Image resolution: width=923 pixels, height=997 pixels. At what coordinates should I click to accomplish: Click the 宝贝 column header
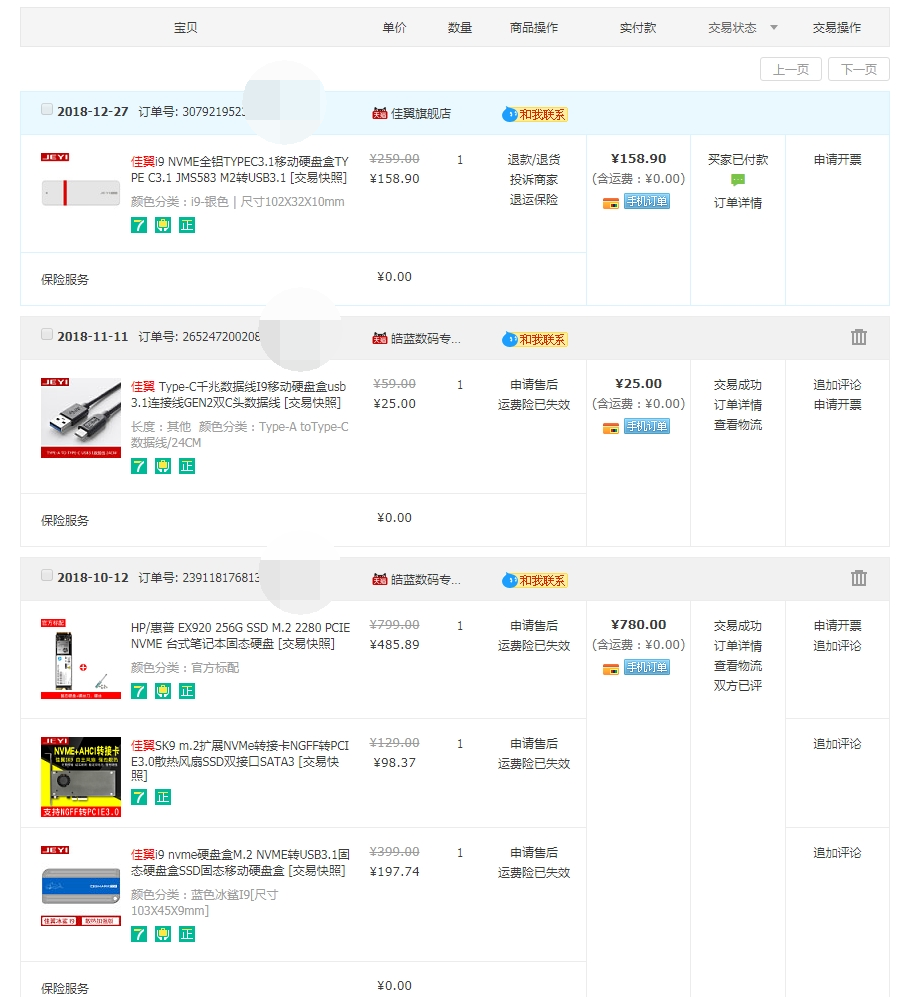186,27
